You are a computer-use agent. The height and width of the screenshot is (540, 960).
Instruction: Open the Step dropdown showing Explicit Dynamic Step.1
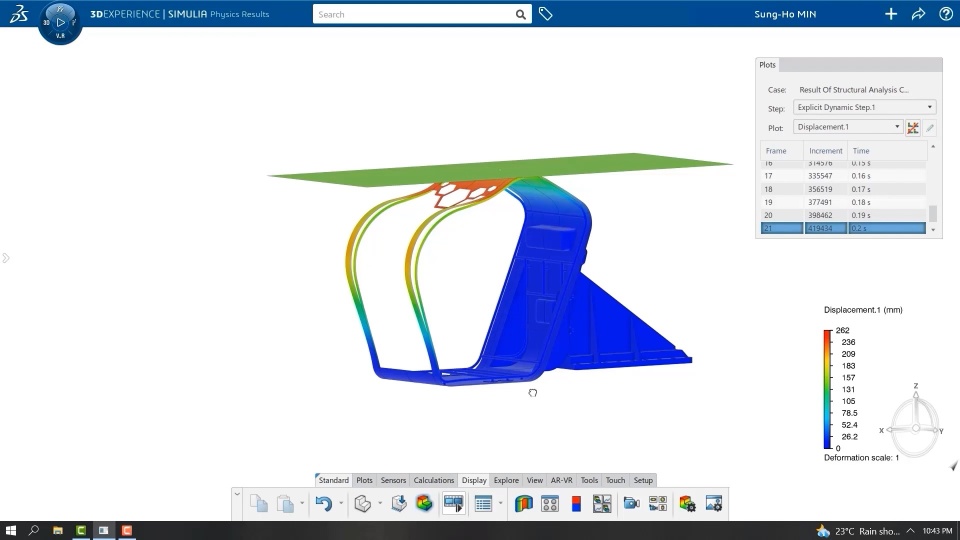(x=864, y=107)
